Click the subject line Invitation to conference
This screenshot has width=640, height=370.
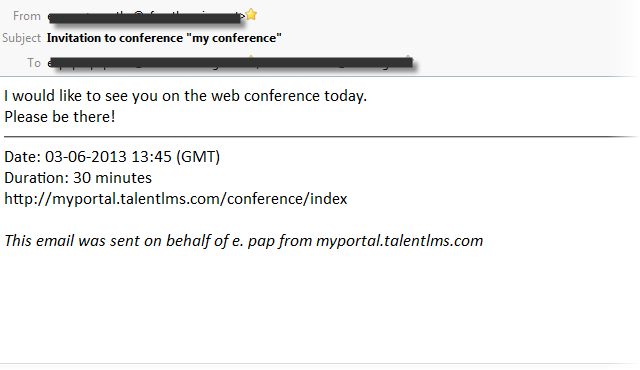point(164,38)
